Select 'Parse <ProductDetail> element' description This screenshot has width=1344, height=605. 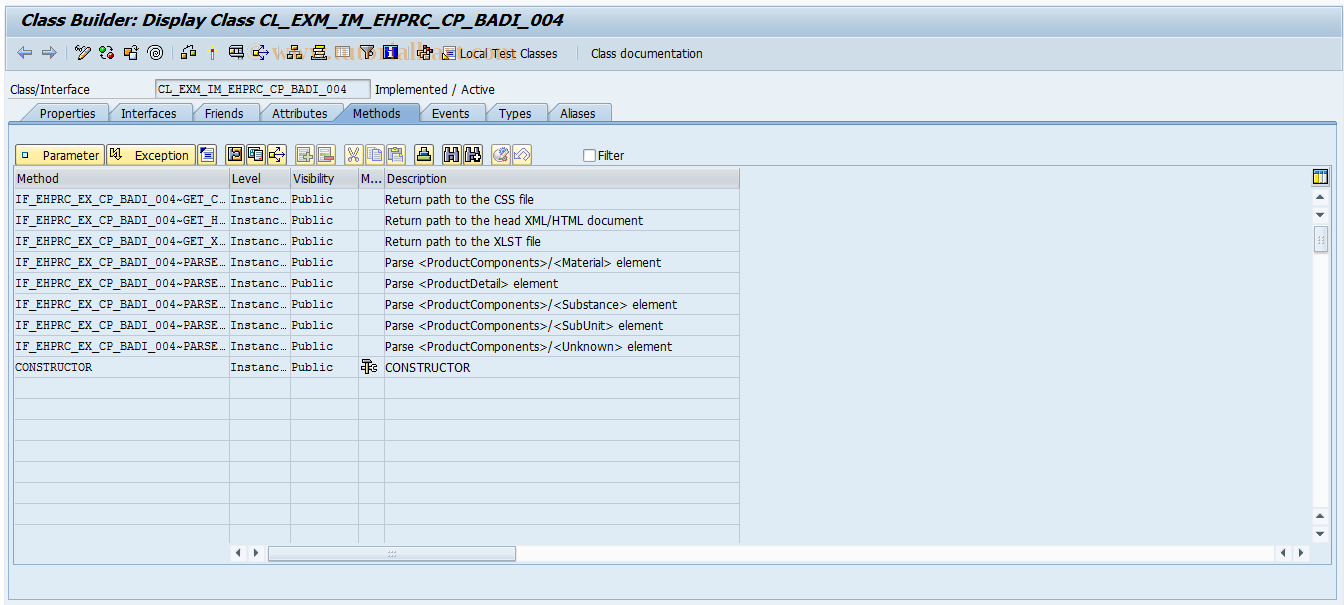point(562,283)
